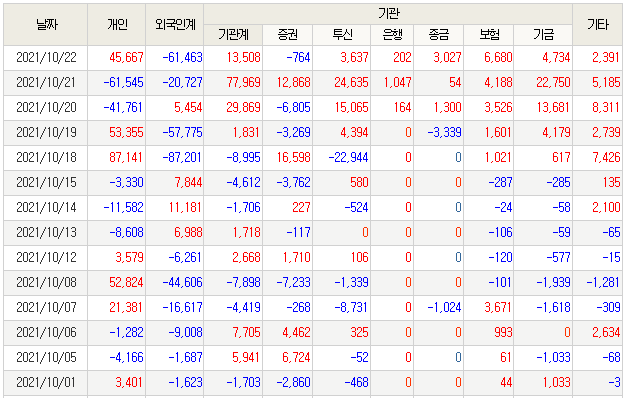Click securities value 12,868
The height and width of the screenshot is (398, 626).
tap(293, 83)
